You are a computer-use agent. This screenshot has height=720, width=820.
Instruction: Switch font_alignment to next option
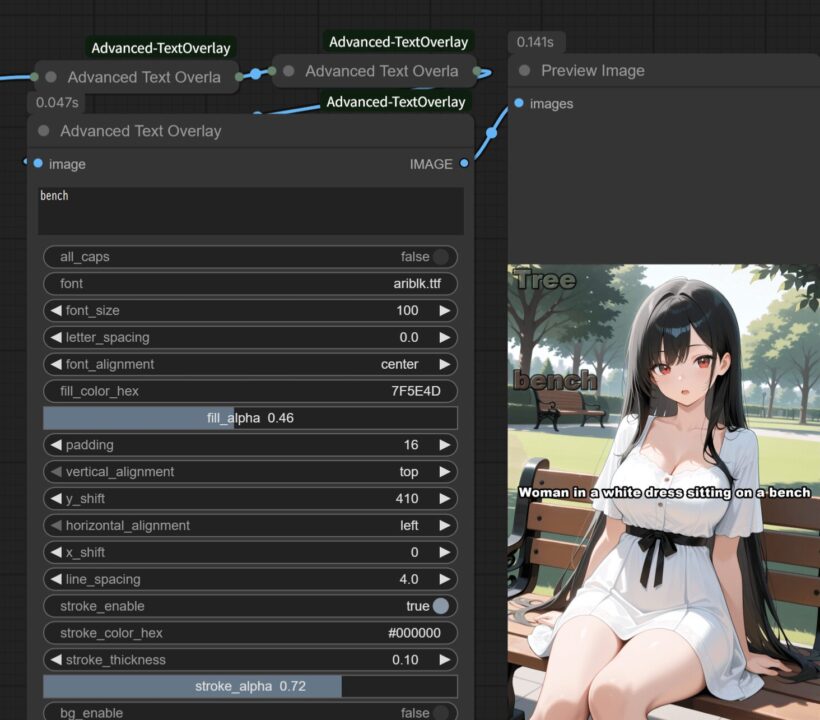click(x=445, y=364)
